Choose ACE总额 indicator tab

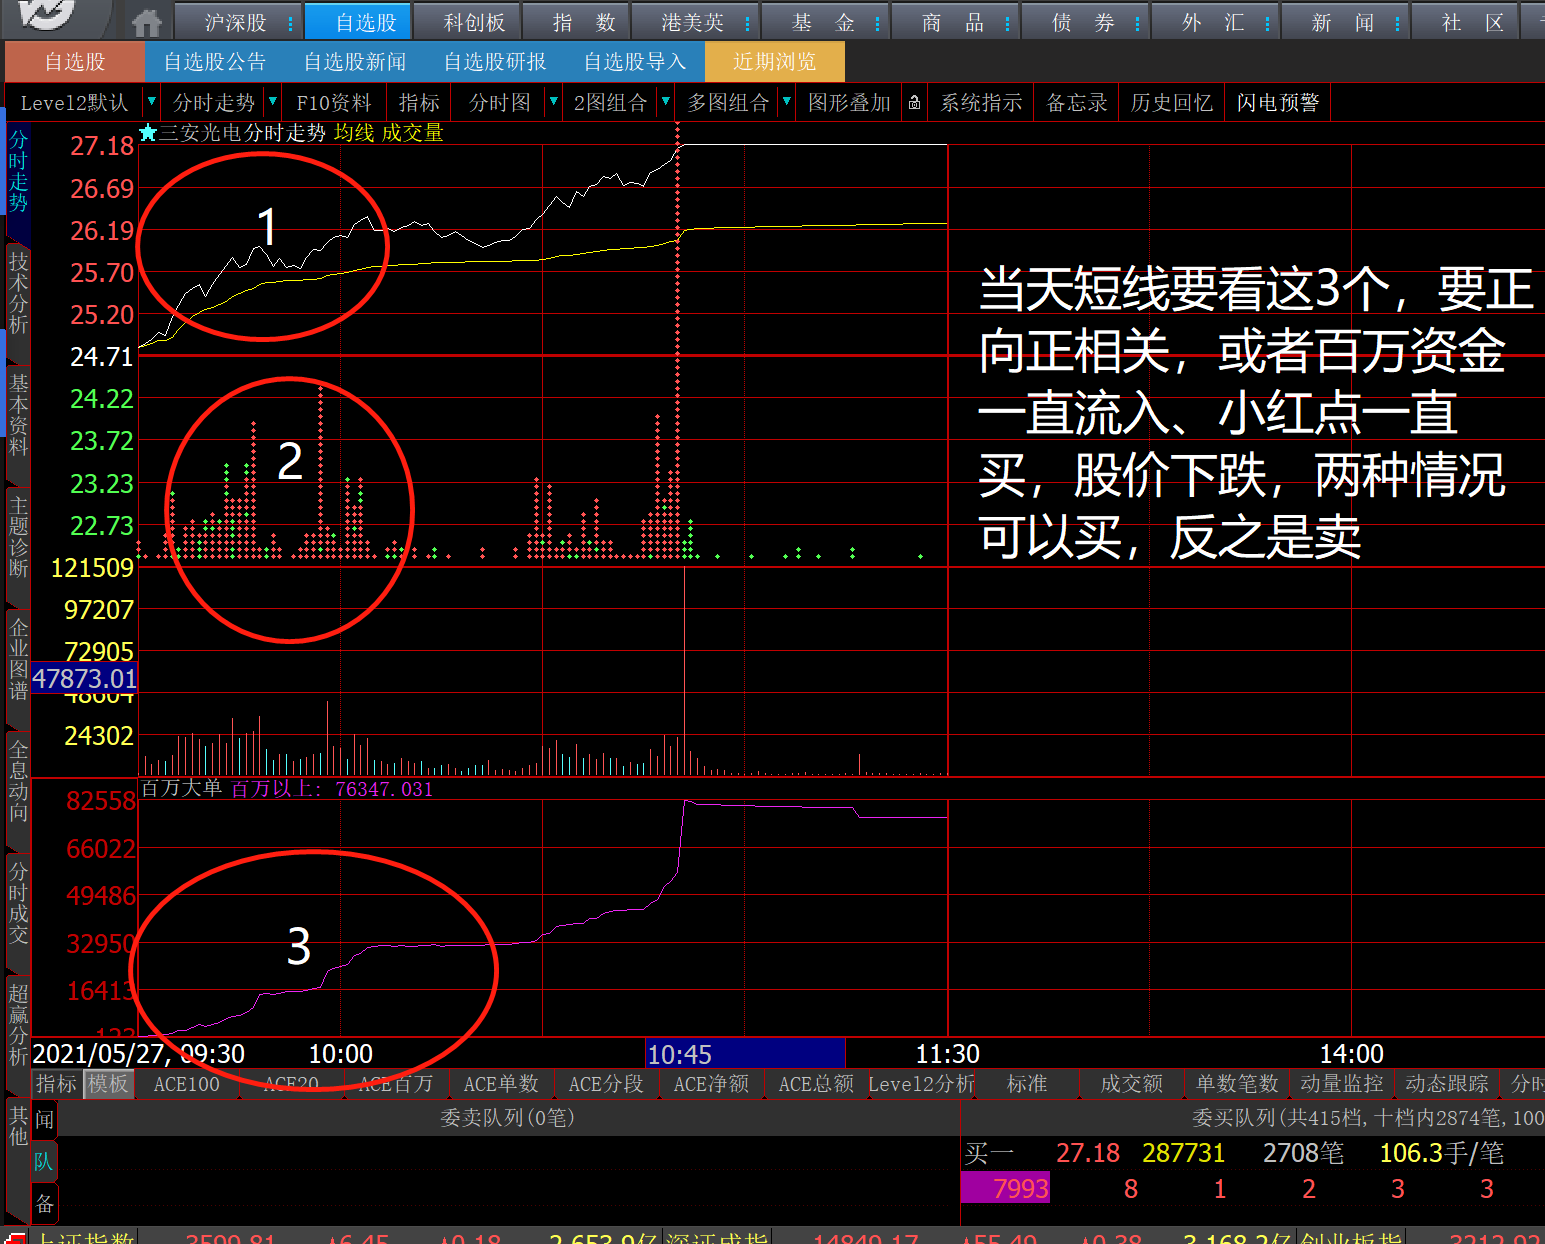(816, 1084)
